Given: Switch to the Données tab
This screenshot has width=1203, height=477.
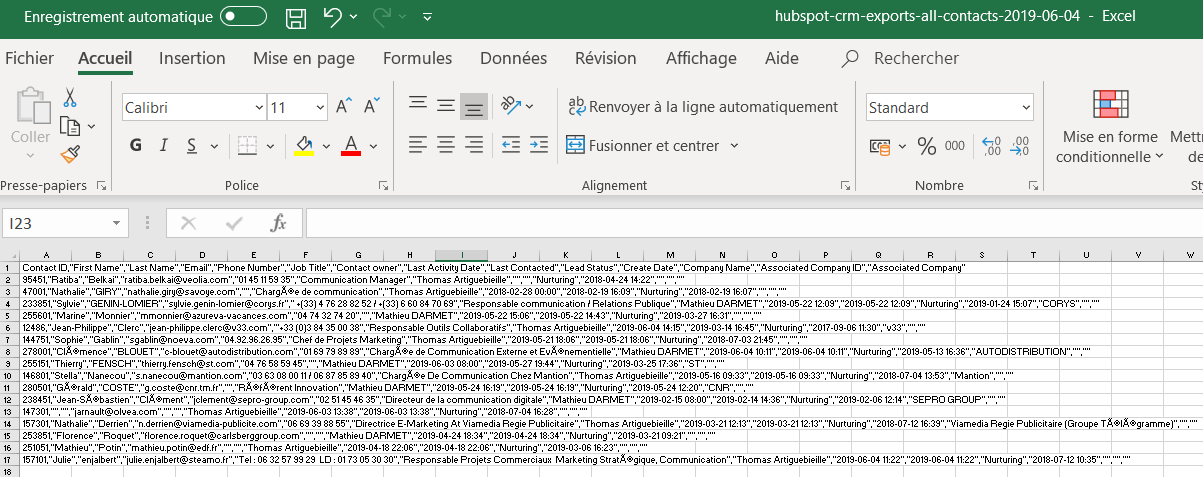Looking at the screenshot, I should [x=513, y=59].
